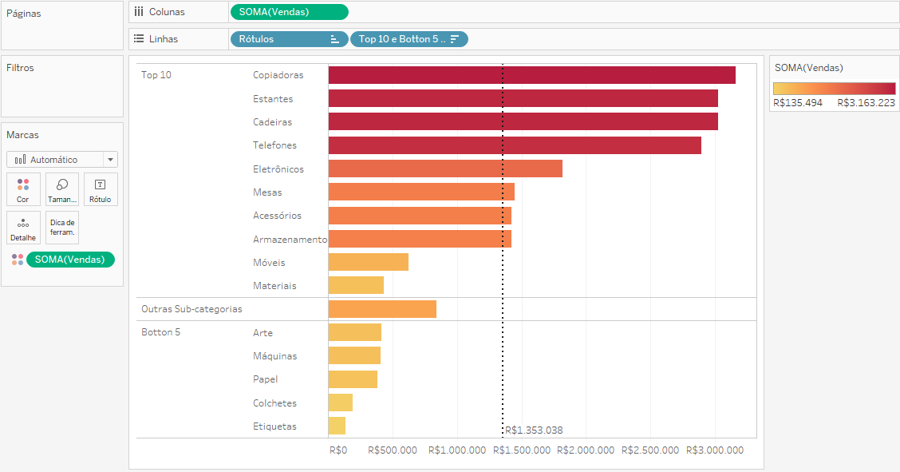The width and height of the screenshot is (900, 472).
Task: Click the Mesas row label
Action: [267, 192]
